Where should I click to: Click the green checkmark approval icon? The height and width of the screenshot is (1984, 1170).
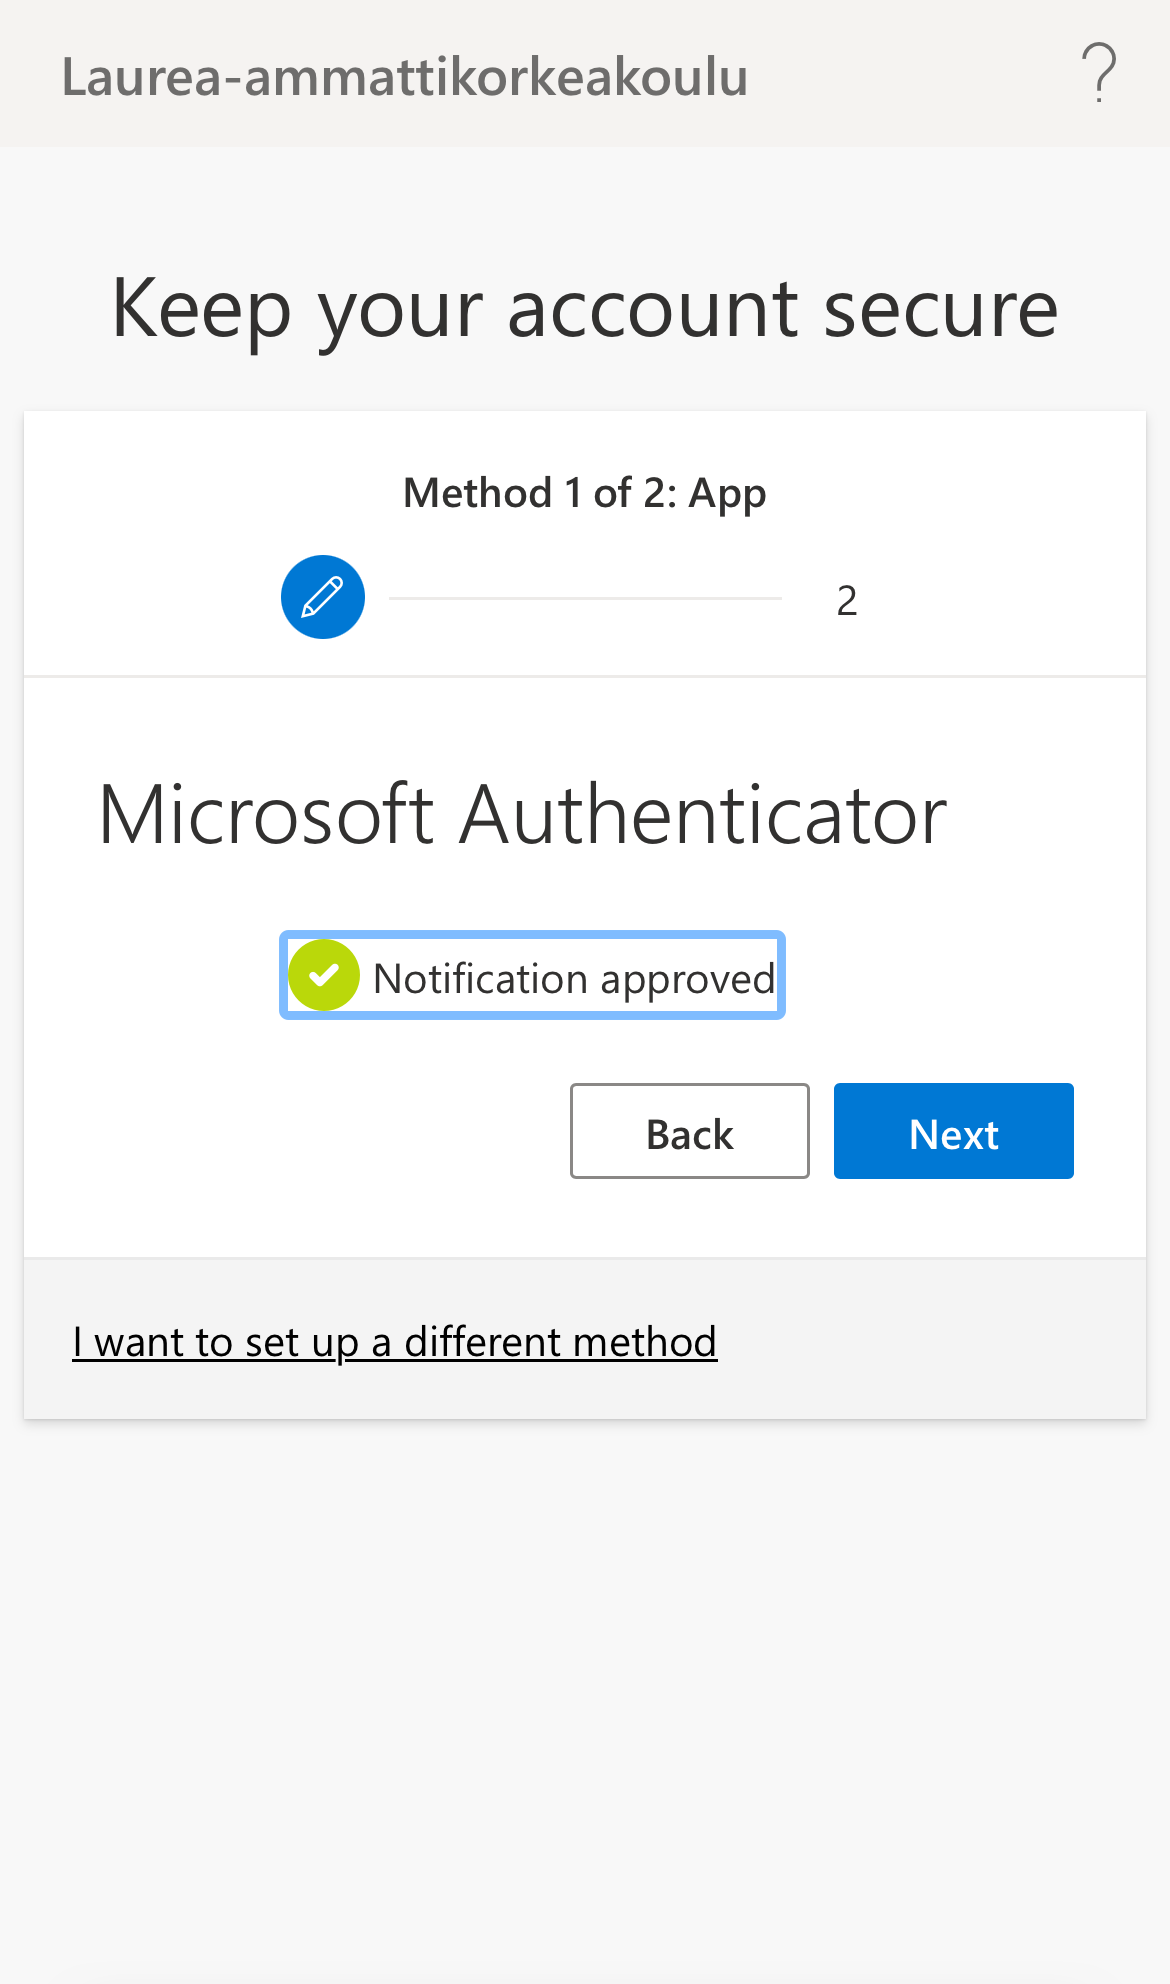pyautogui.click(x=324, y=976)
